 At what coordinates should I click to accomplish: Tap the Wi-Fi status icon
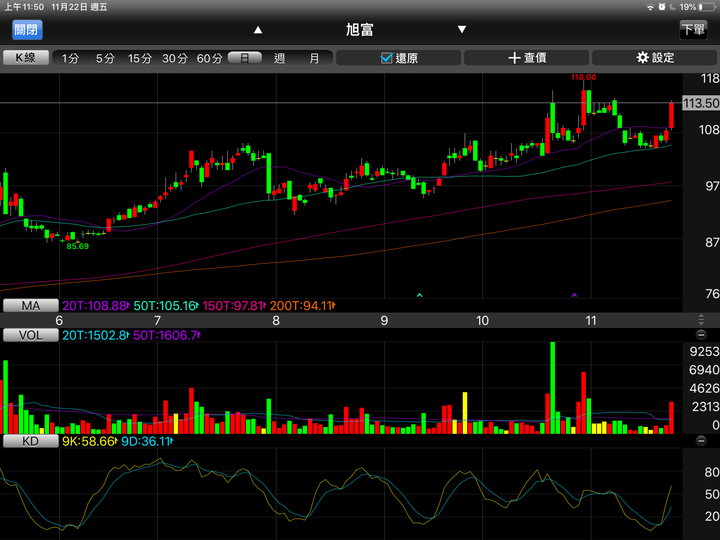(x=650, y=7)
